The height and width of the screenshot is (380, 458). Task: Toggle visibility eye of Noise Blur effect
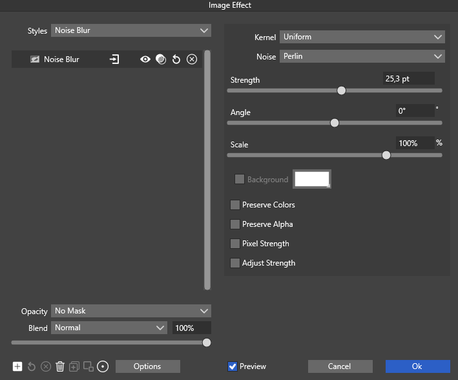pyautogui.click(x=145, y=59)
